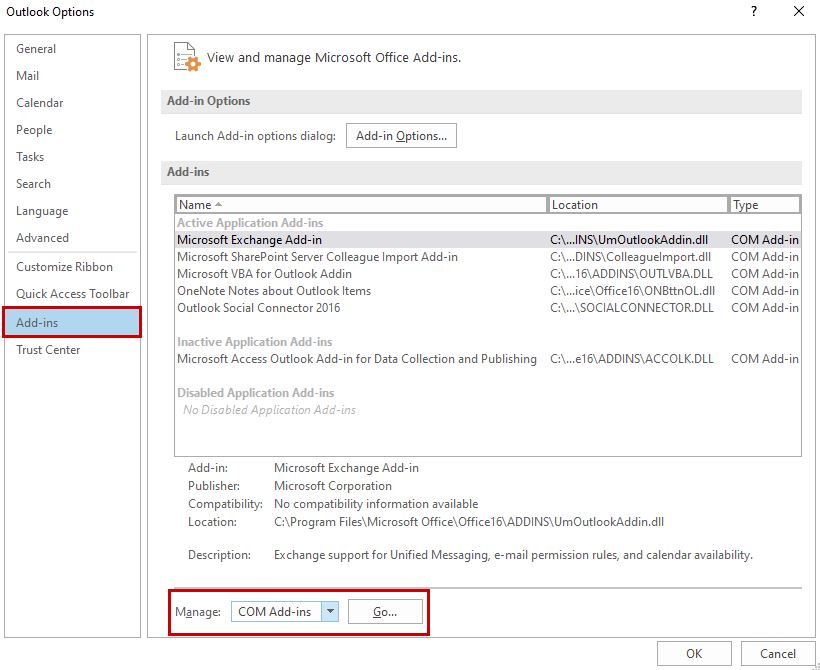Viewport: 820px width, 670px height.
Task: Select Microsoft VBA for Outlook Addin
Action: (487, 274)
